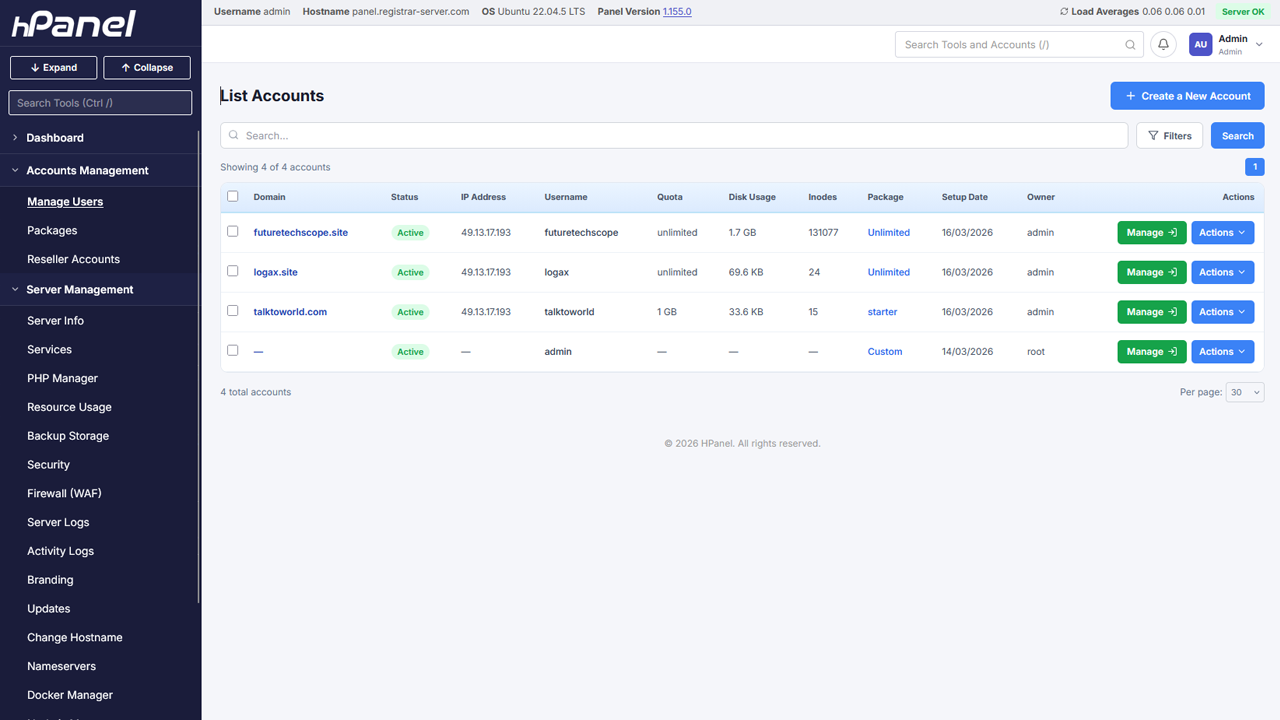1280x720 pixels.
Task: Open Firewall (WAF)
Action: (64, 494)
